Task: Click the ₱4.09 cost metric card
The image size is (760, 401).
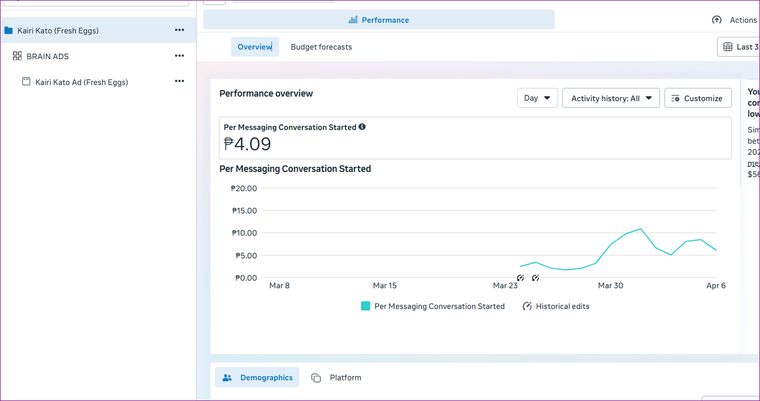Action: coord(475,138)
